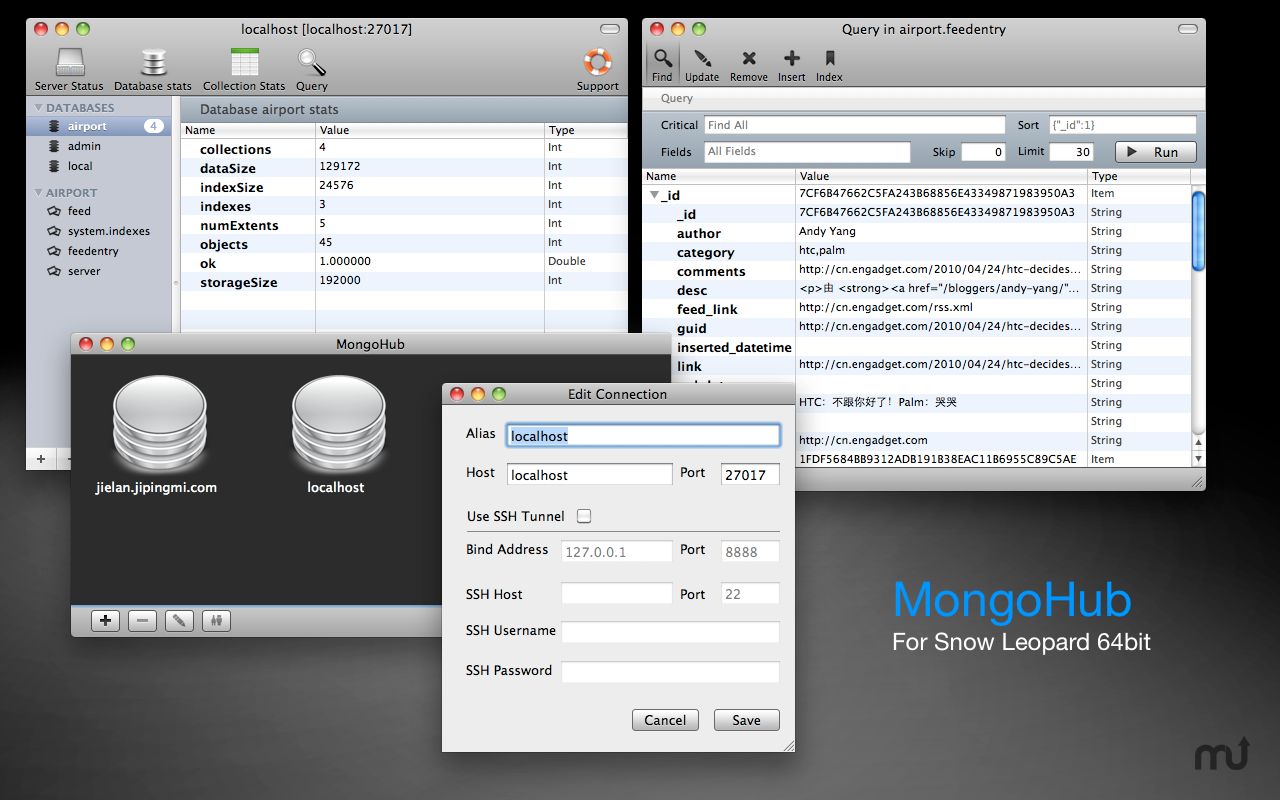This screenshot has height=800, width=1280.
Task: Select the numExtents stats row
Action: pyautogui.click(x=404, y=224)
